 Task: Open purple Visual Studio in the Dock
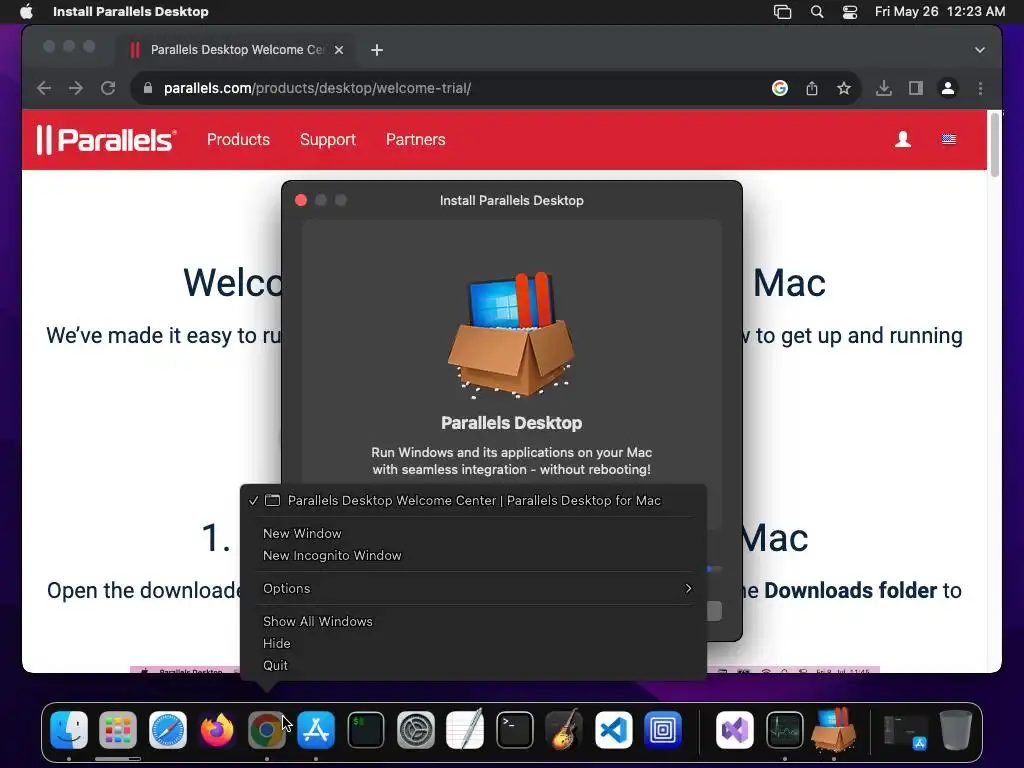pos(735,729)
